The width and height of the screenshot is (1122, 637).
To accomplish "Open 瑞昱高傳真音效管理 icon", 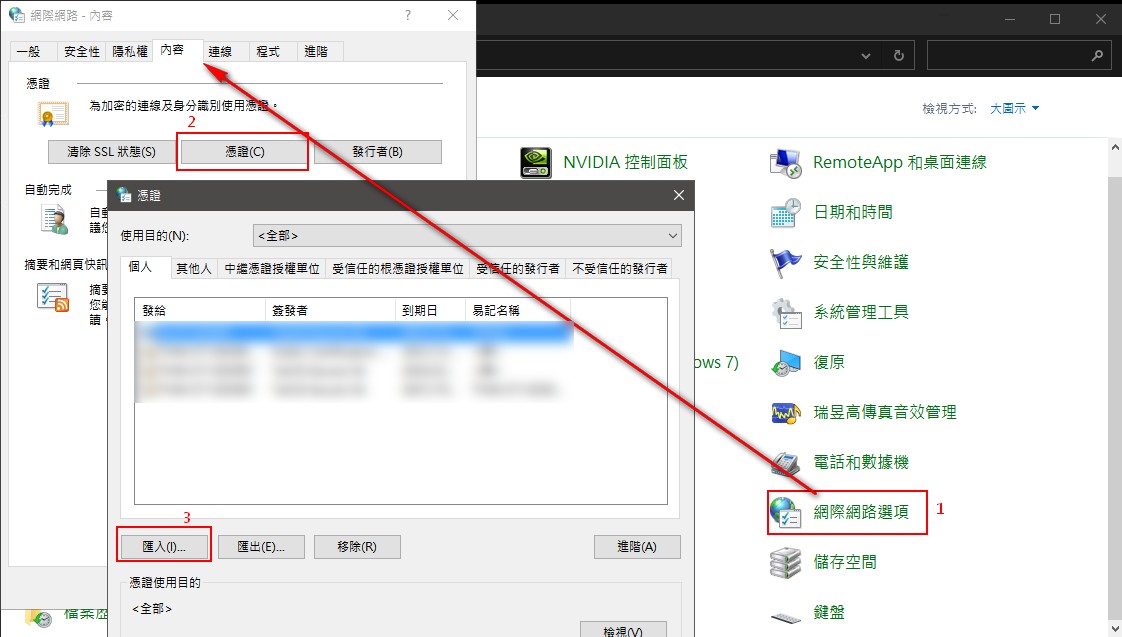I will [787, 412].
